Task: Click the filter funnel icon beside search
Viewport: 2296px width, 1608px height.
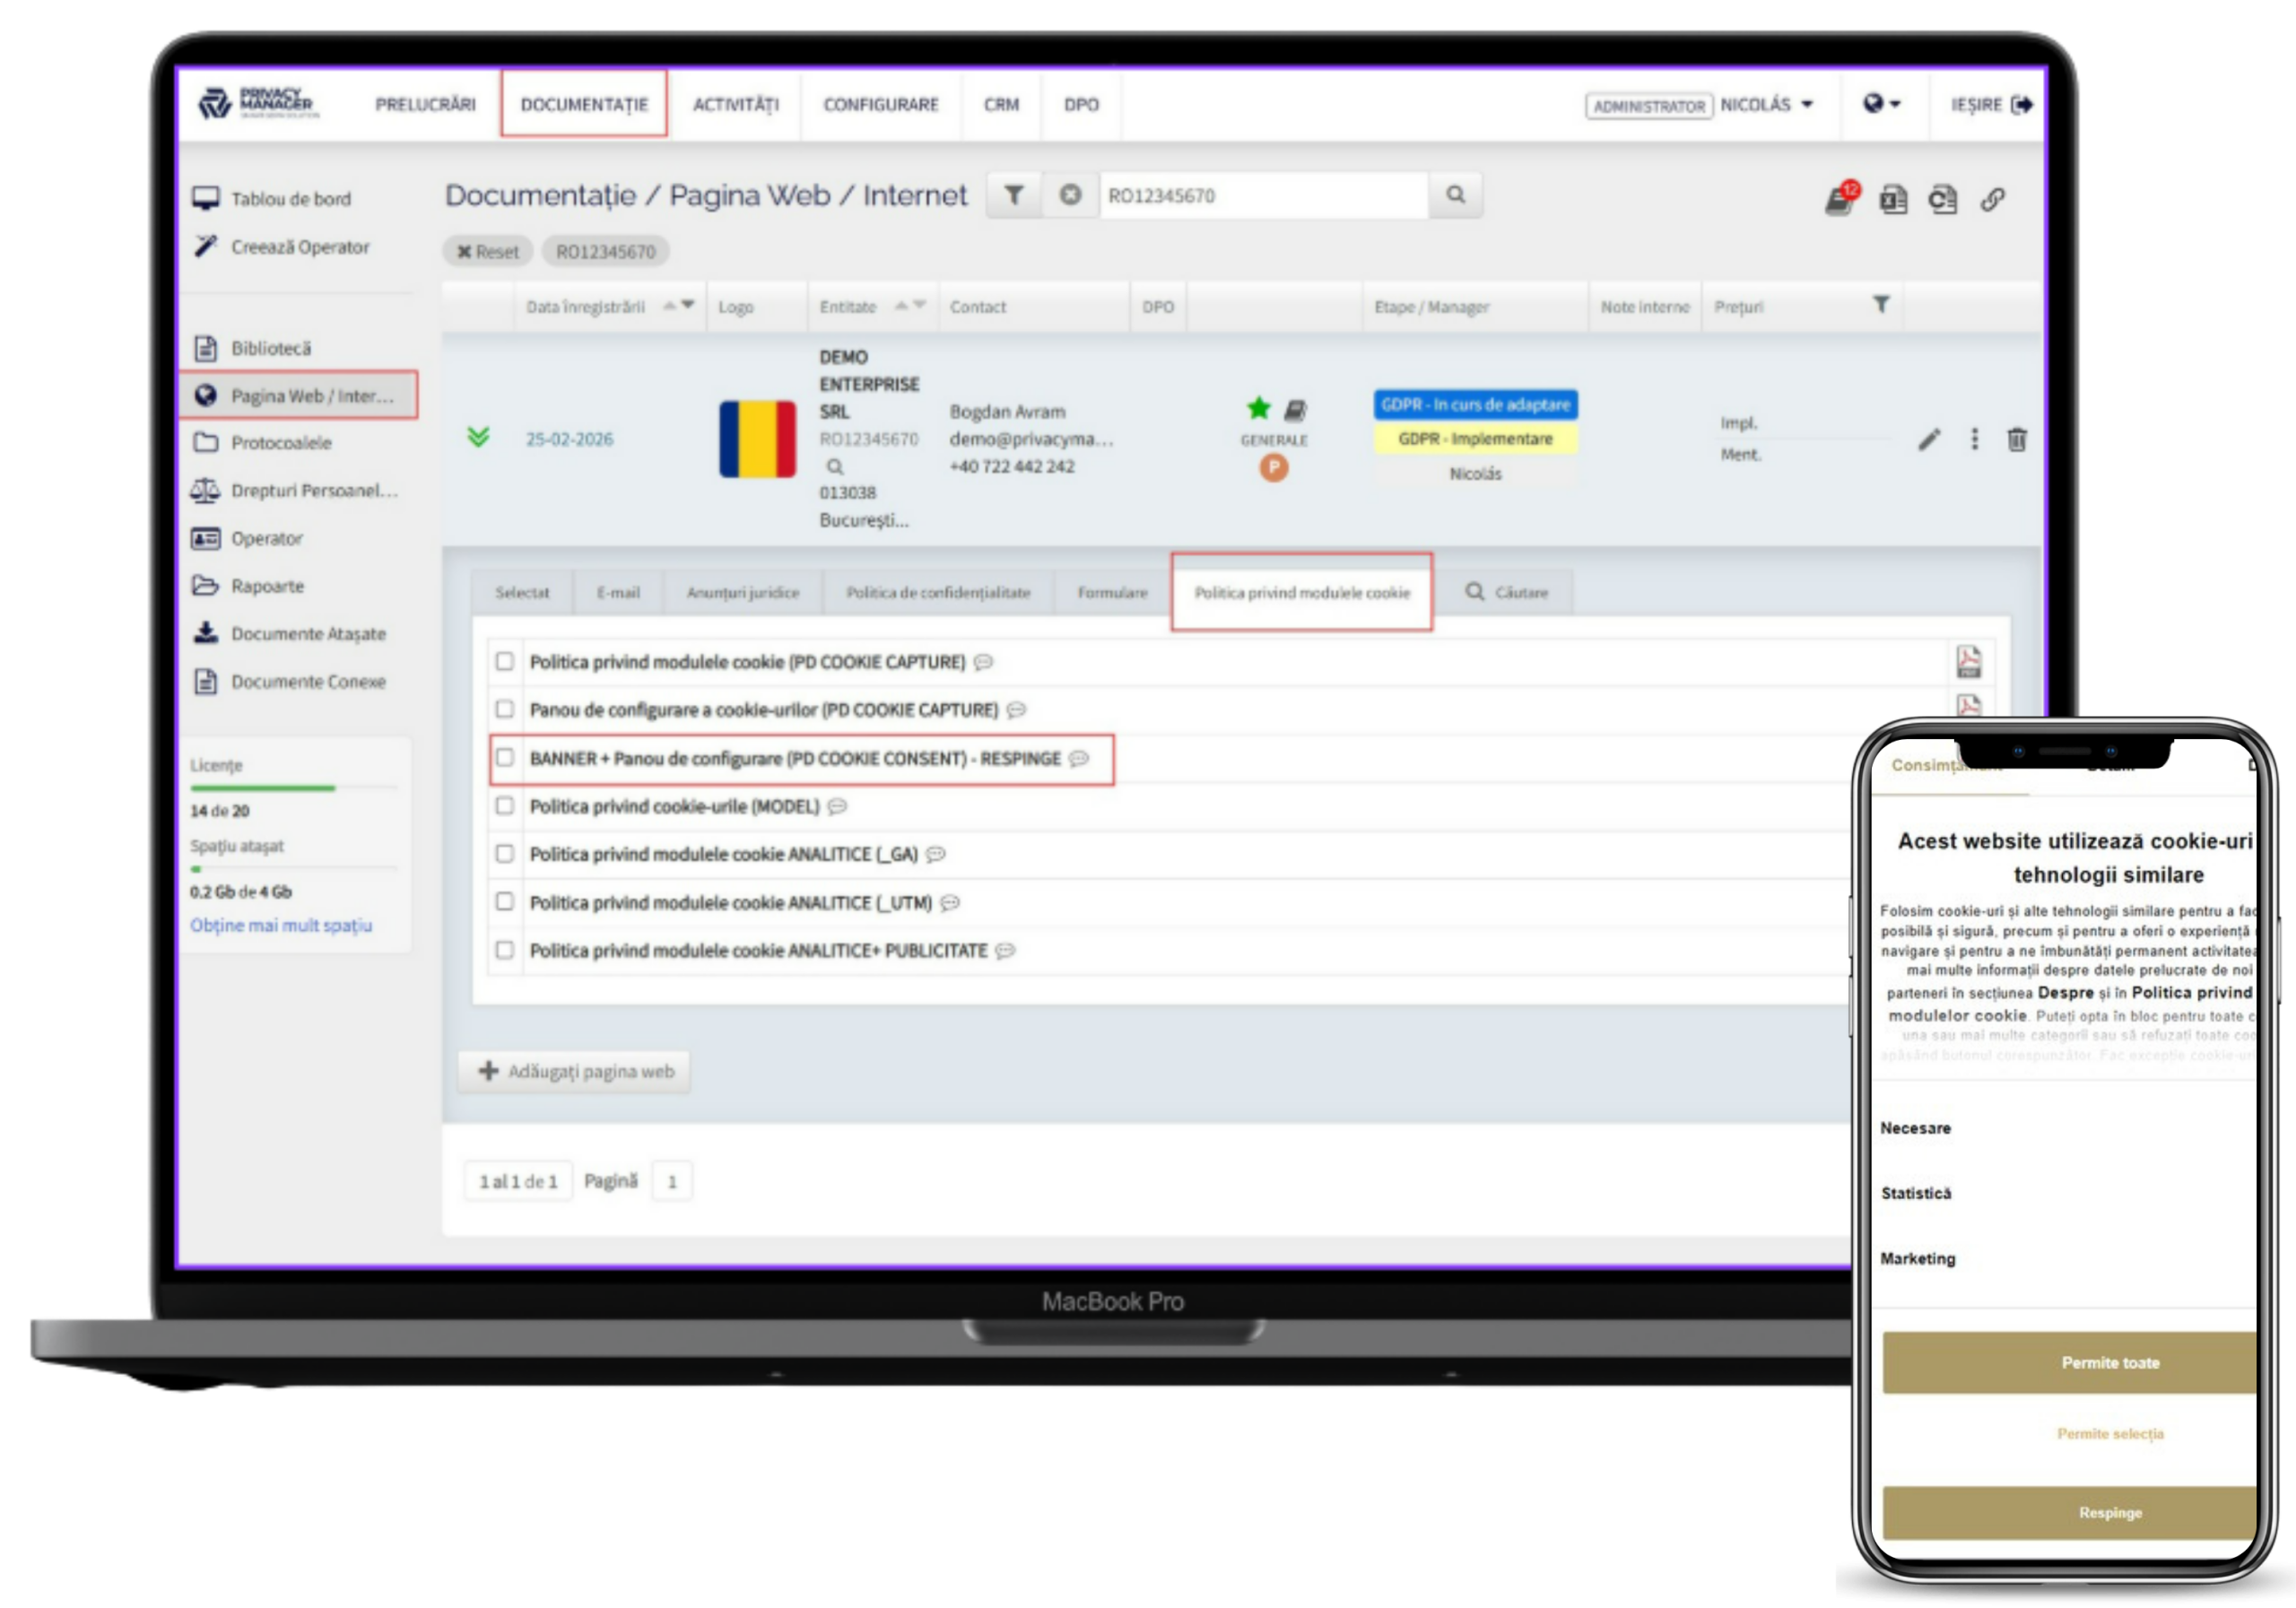Action: [x=1013, y=195]
